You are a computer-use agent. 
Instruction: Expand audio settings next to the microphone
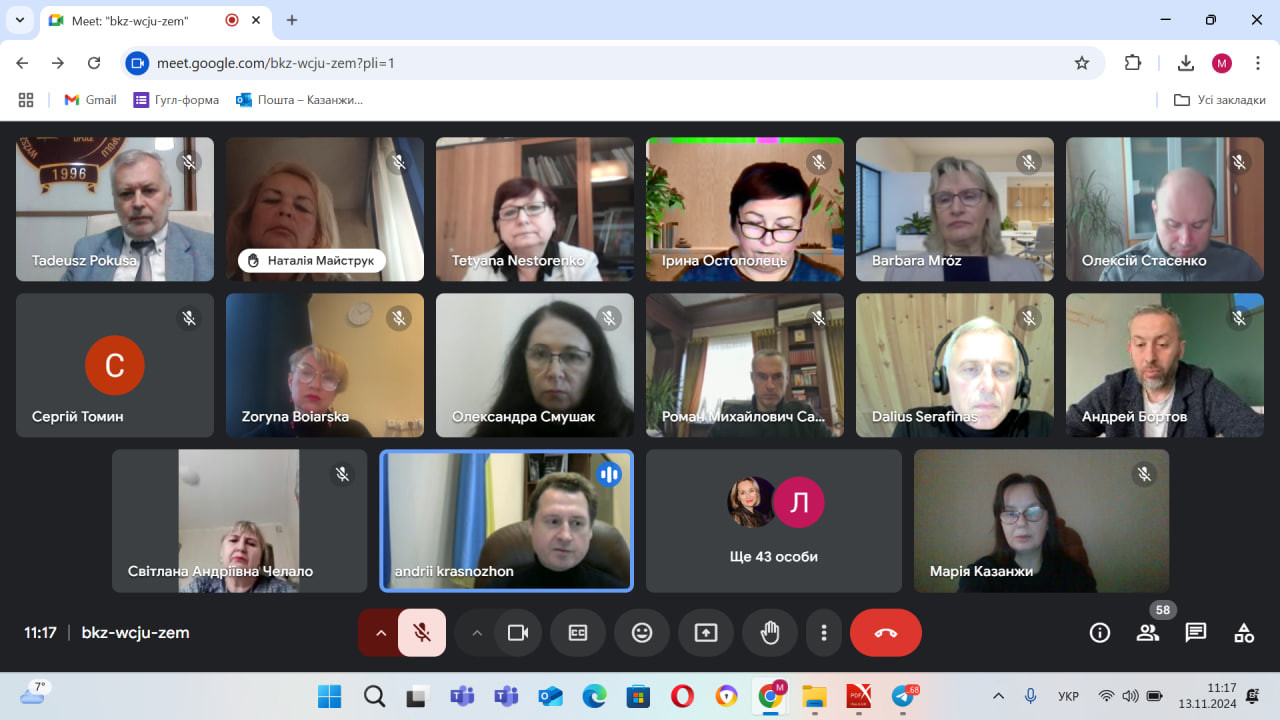(x=380, y=633)
